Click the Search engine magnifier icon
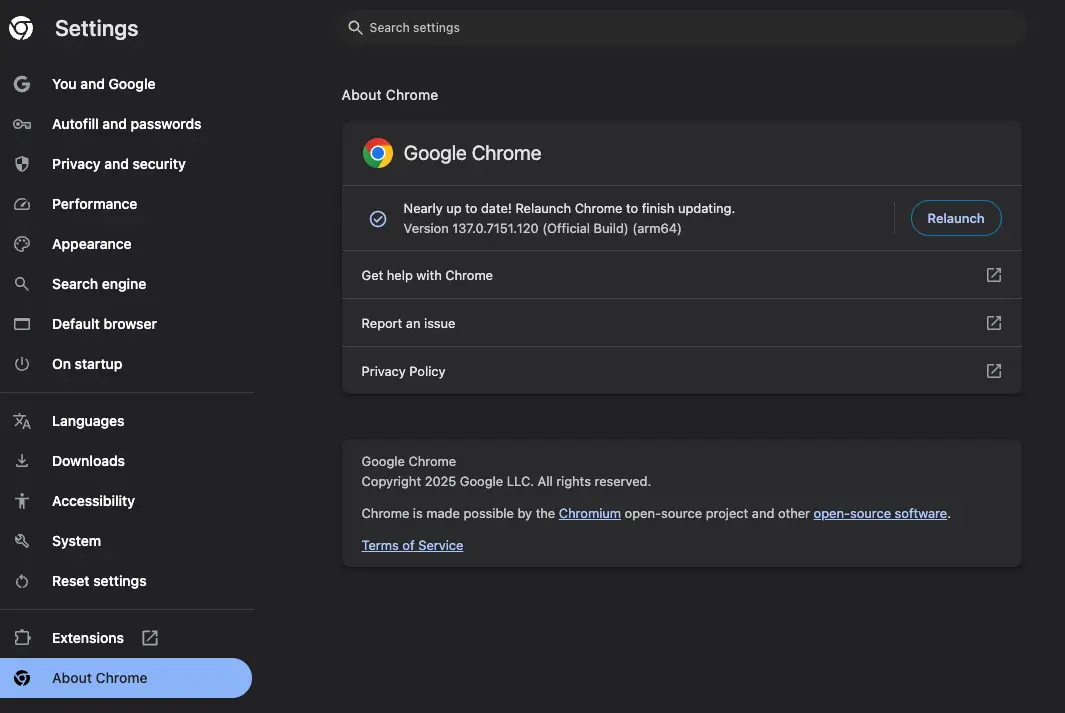 click(21, 284)
